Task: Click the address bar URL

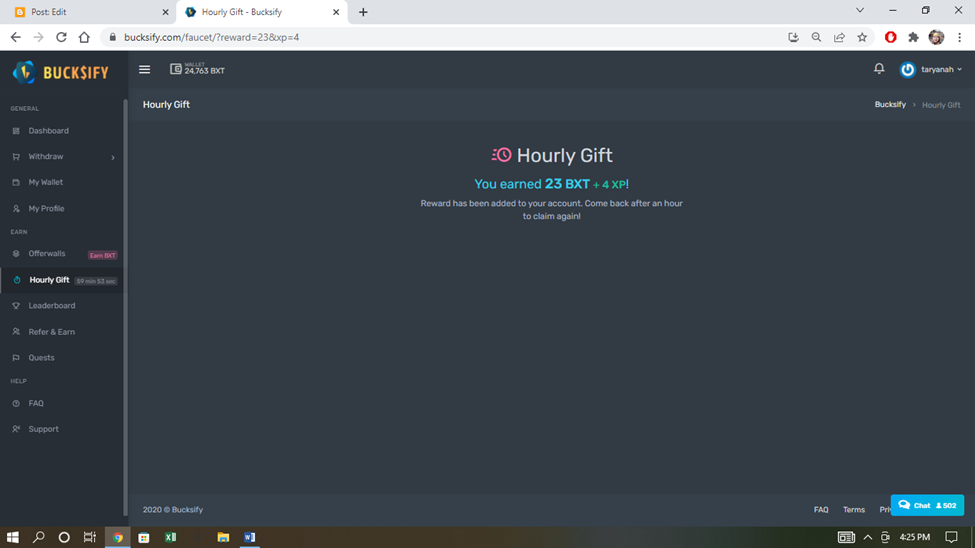Action: (211, 37)
